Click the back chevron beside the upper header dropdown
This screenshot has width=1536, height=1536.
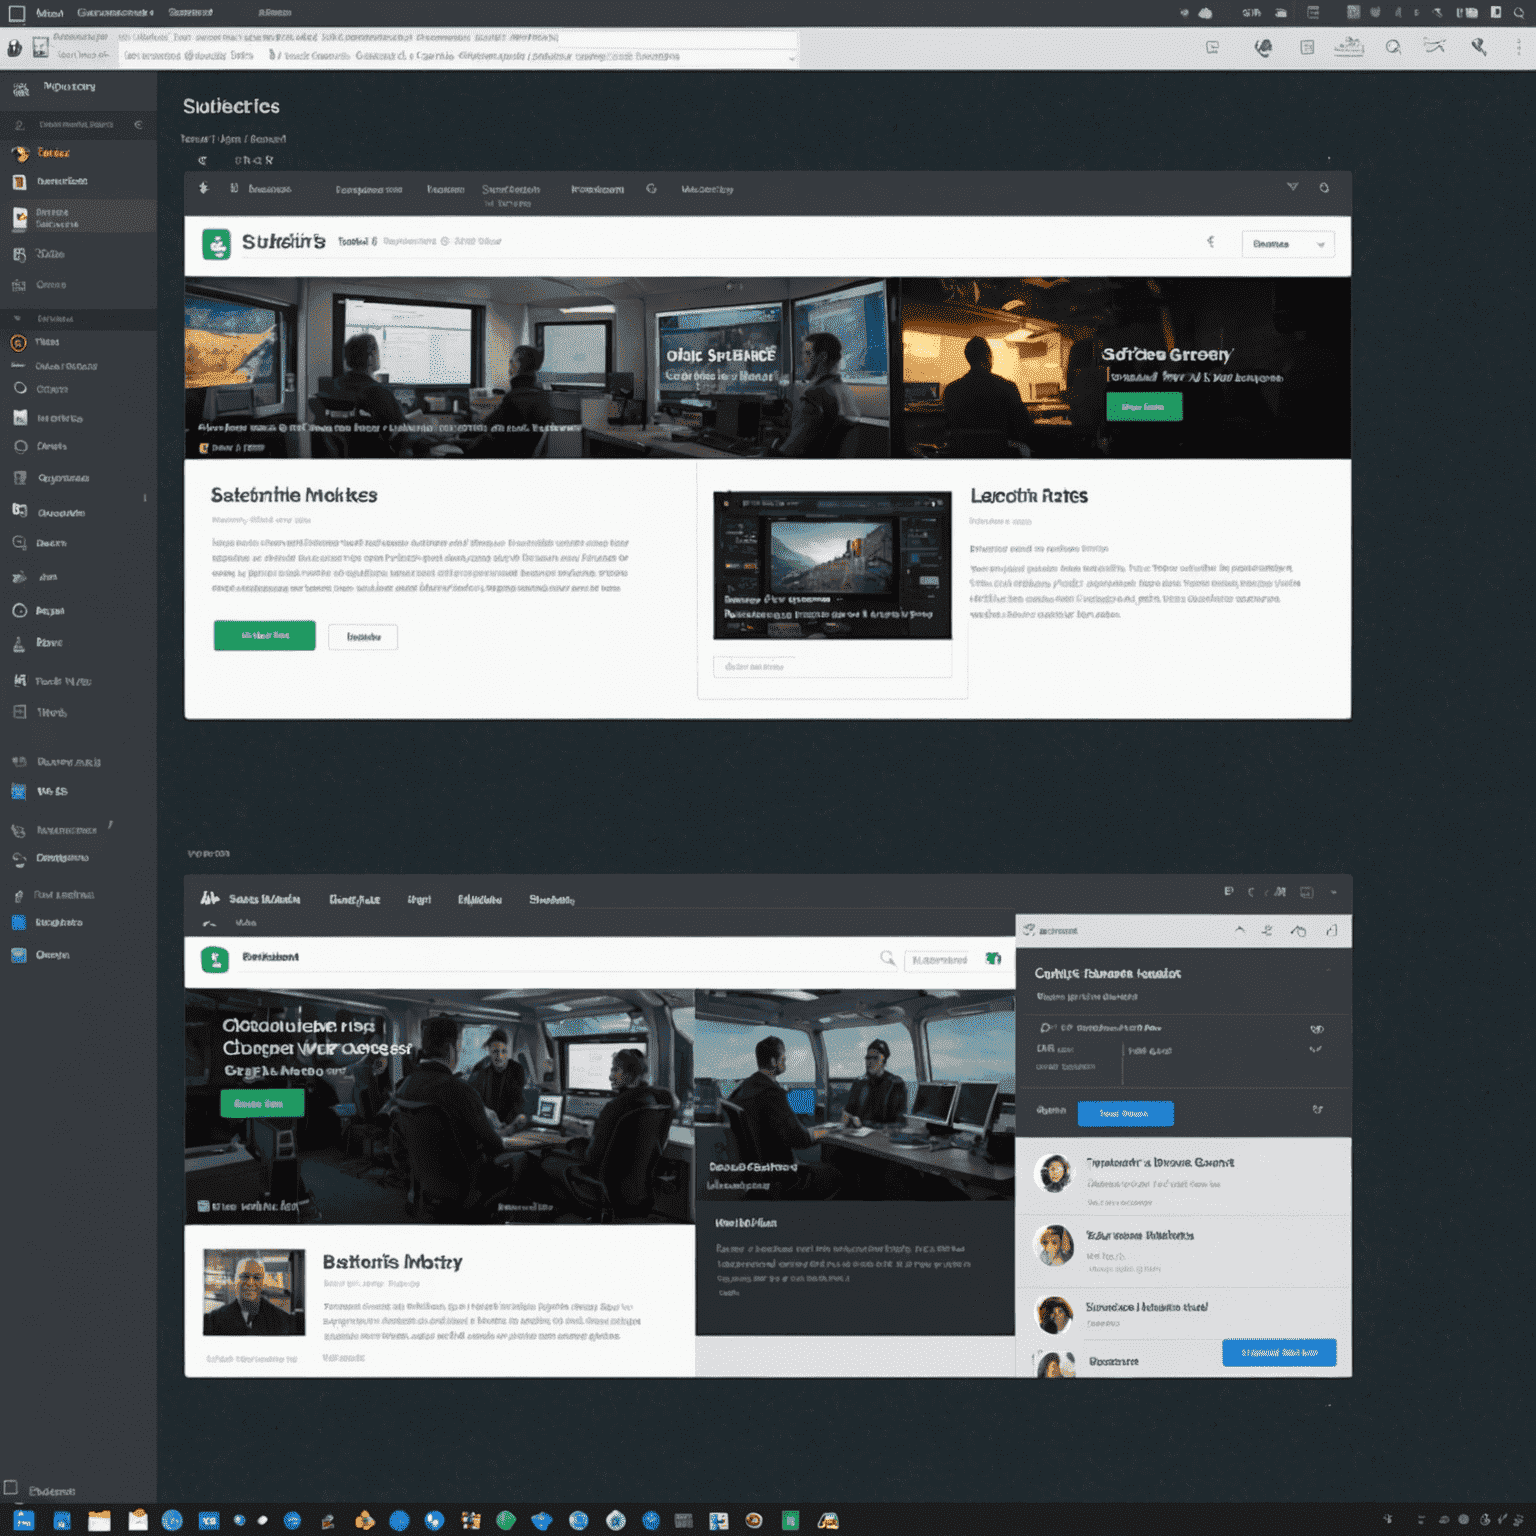point(1210,242)
